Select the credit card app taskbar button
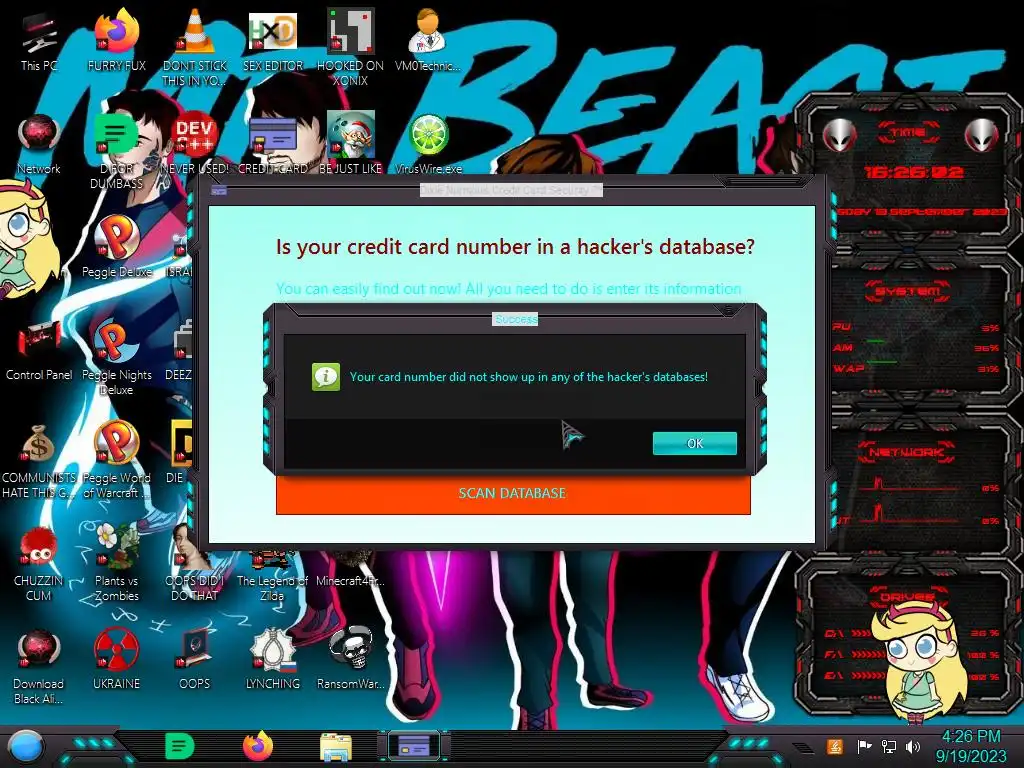1024x768 pixels. [x=413, y=746]
